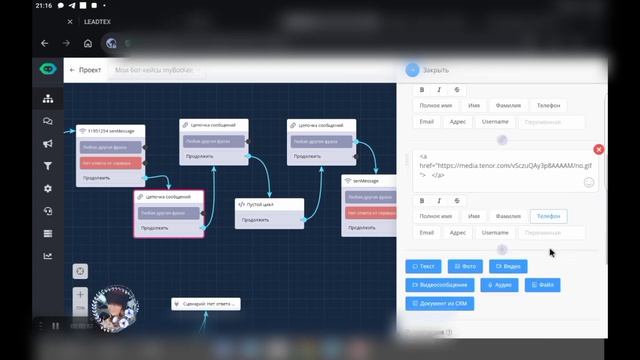640x360 pixels.
Task: Insert Адрес below the tenor.com link box
Action: [x=458, y=233]
